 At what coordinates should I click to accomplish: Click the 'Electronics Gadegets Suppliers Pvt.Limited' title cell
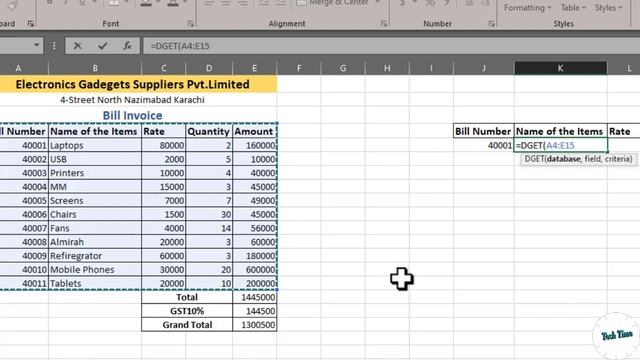coord(138,84)
